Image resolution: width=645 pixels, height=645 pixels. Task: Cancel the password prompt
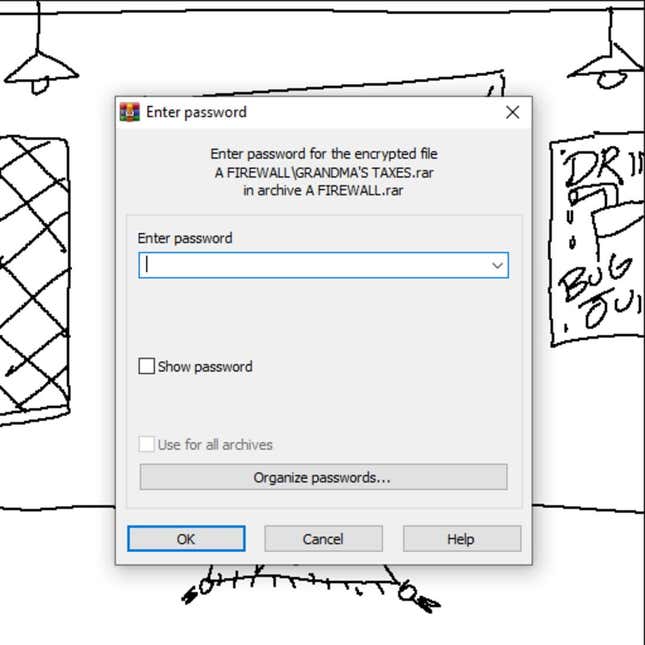(x=323, y=539)
